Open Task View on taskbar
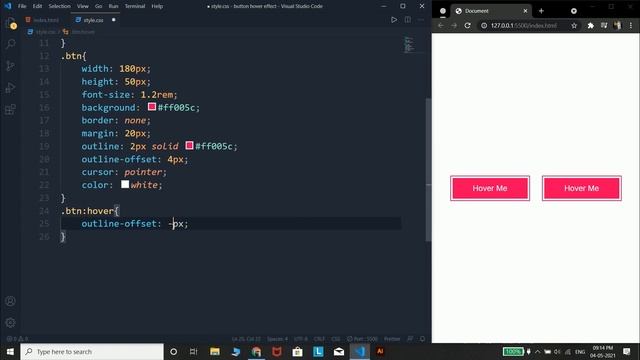640x360 pixels. [x=193, y=351]
